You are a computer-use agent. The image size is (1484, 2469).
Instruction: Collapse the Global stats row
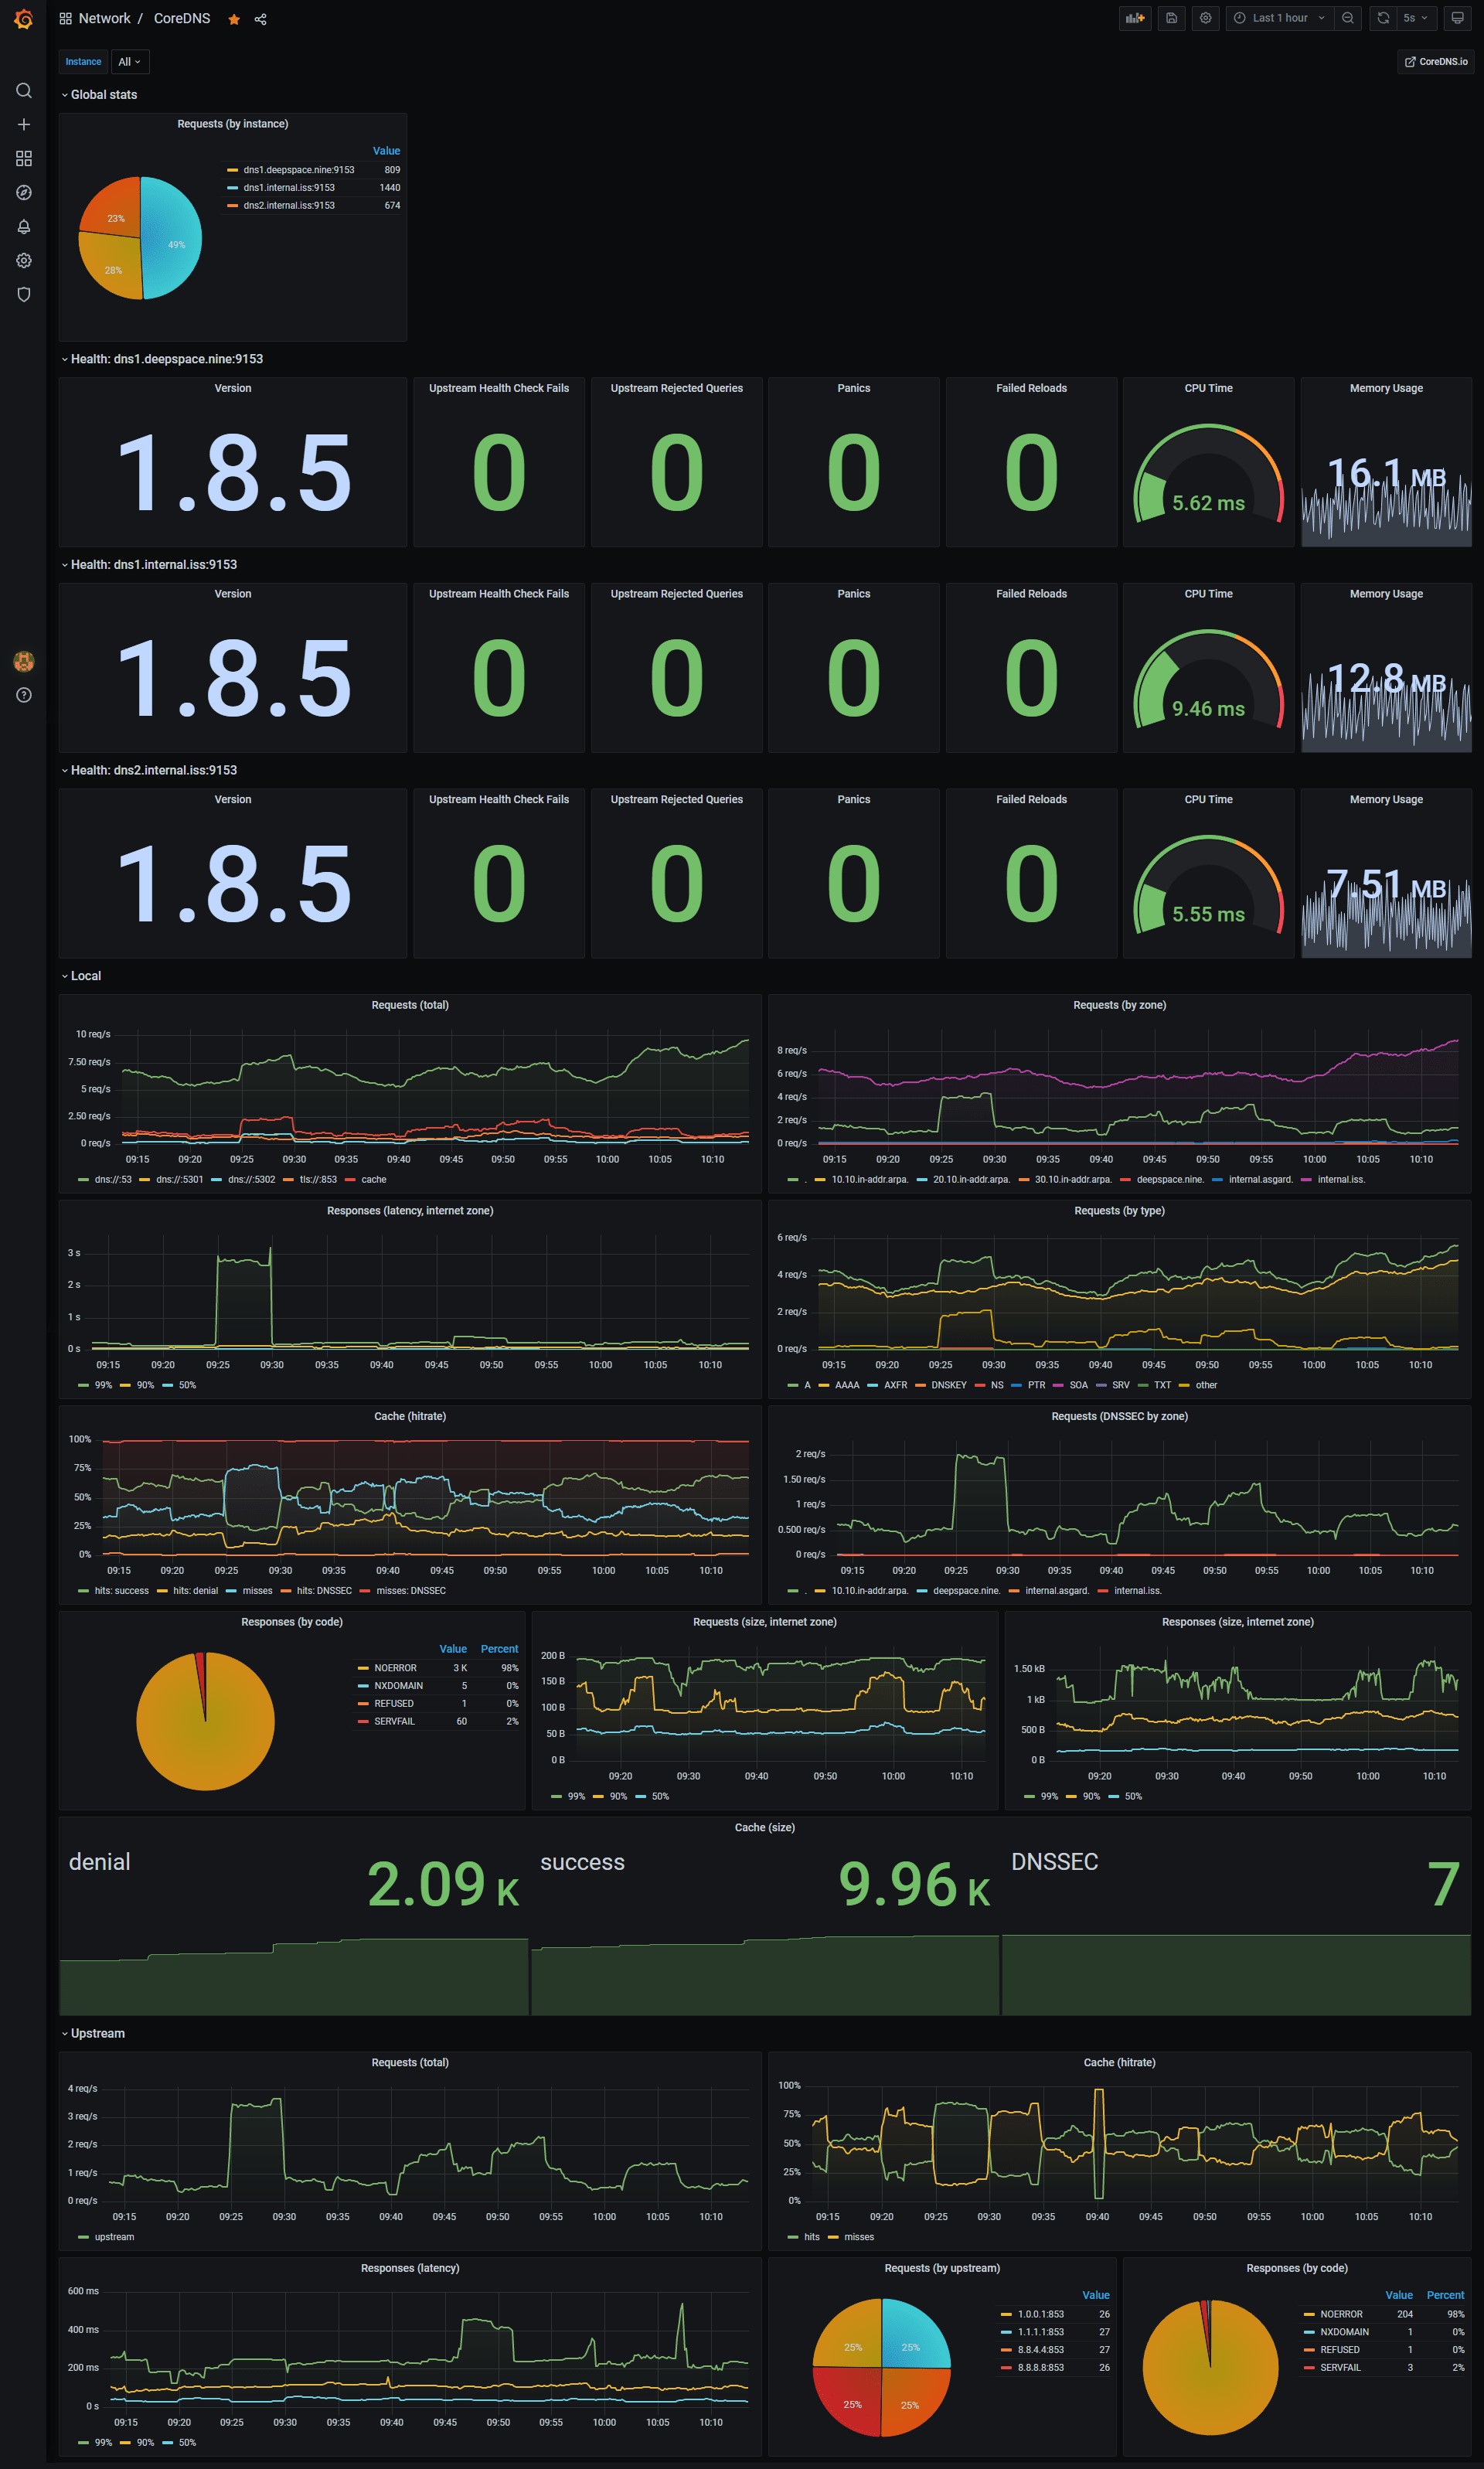103,95
